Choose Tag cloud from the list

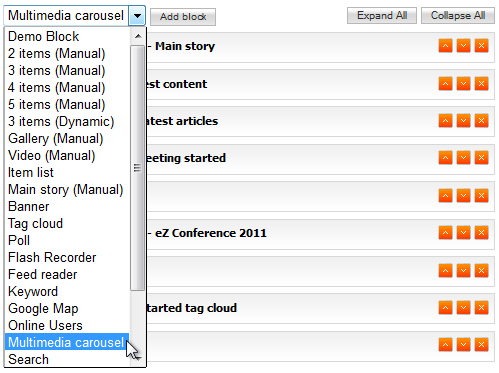coord(35,223)
